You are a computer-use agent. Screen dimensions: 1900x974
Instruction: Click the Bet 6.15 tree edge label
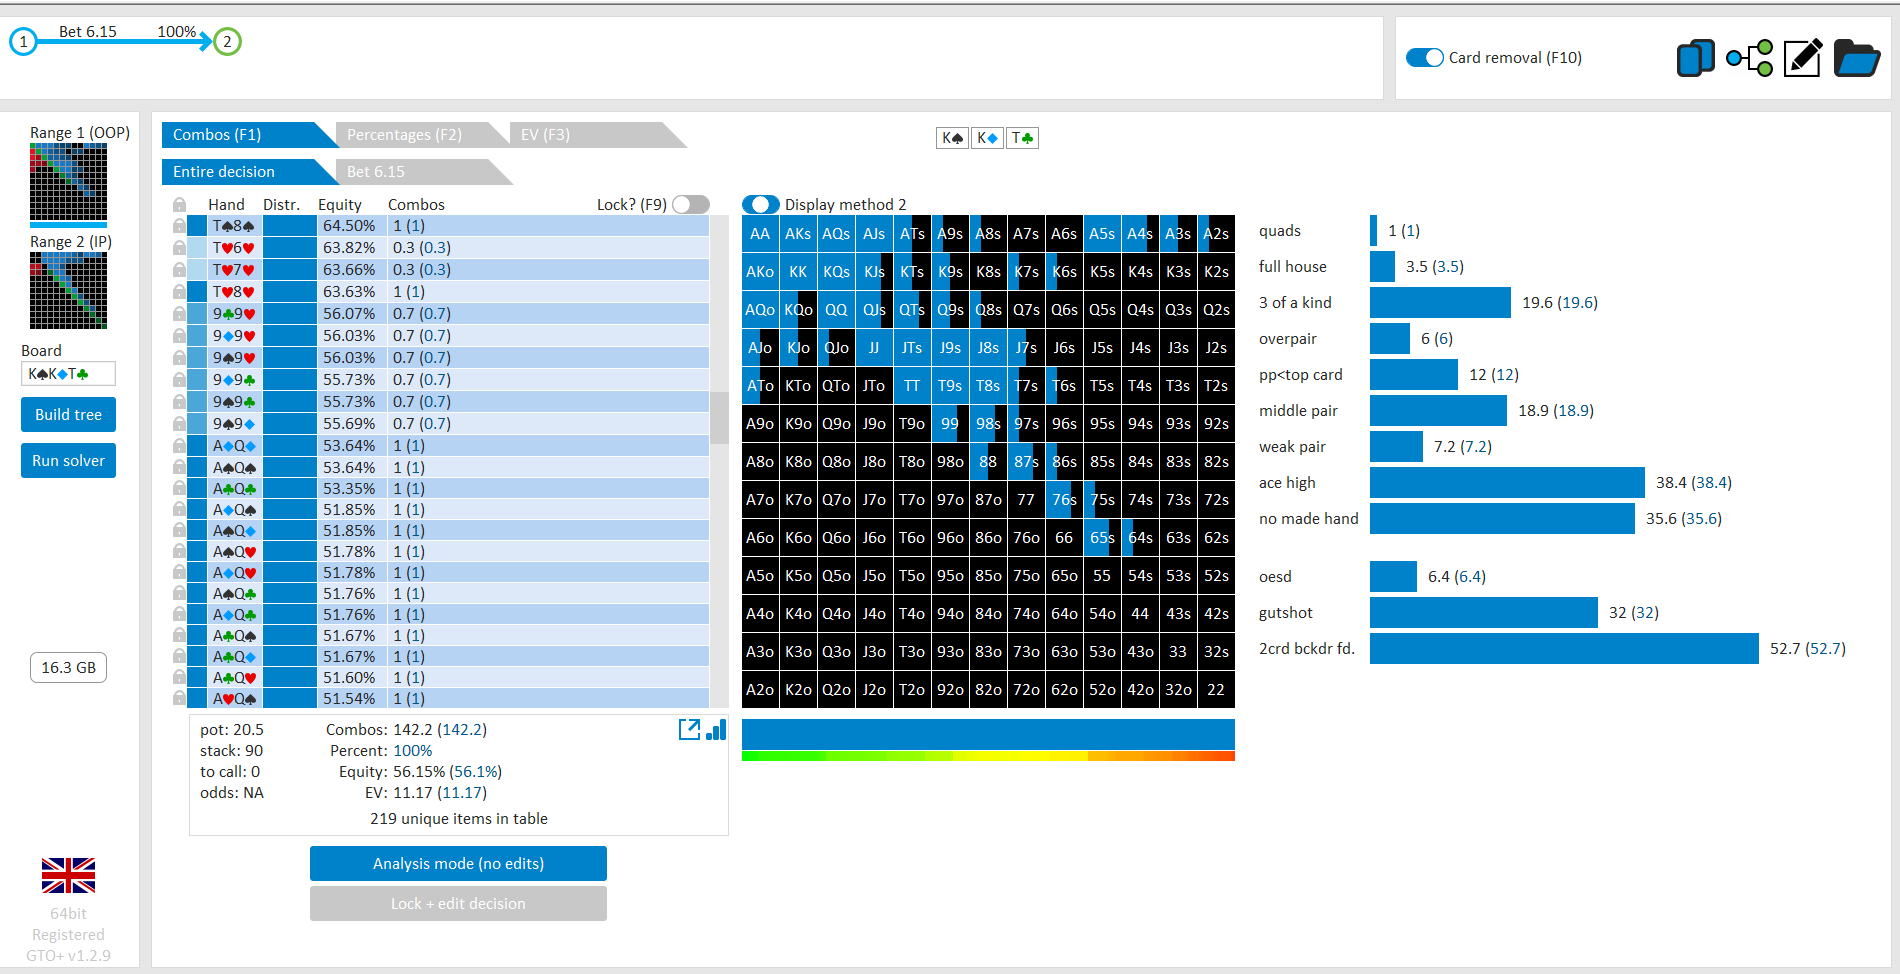click(x=88, y=32)
